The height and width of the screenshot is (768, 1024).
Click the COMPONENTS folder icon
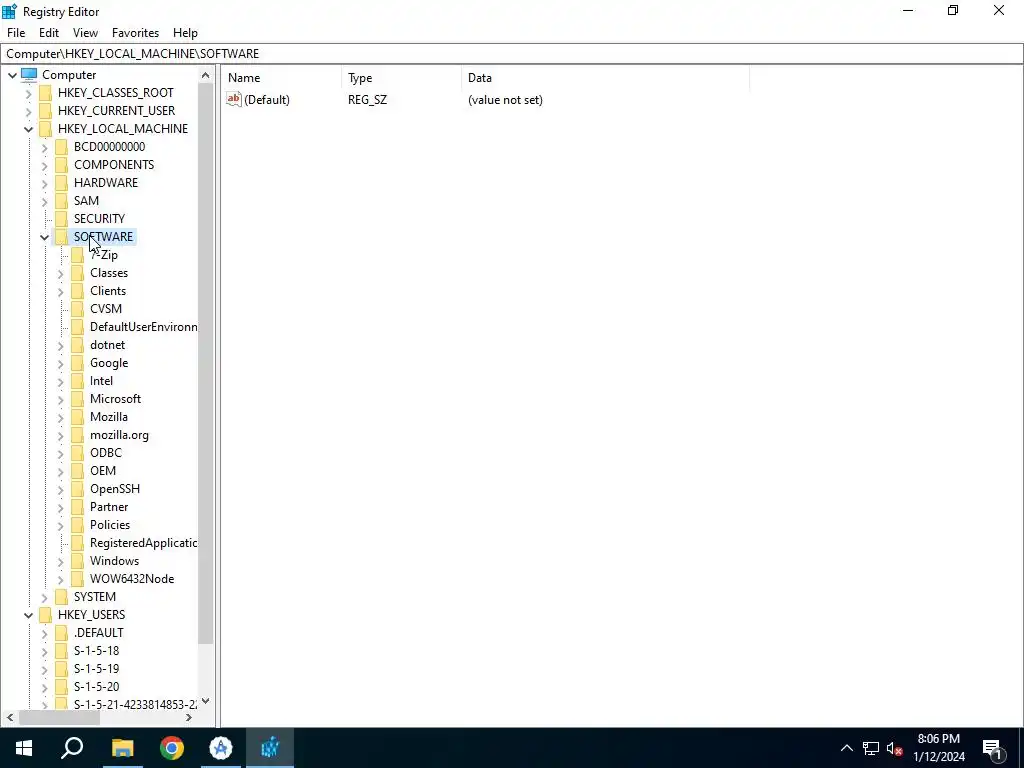point(61,165)
